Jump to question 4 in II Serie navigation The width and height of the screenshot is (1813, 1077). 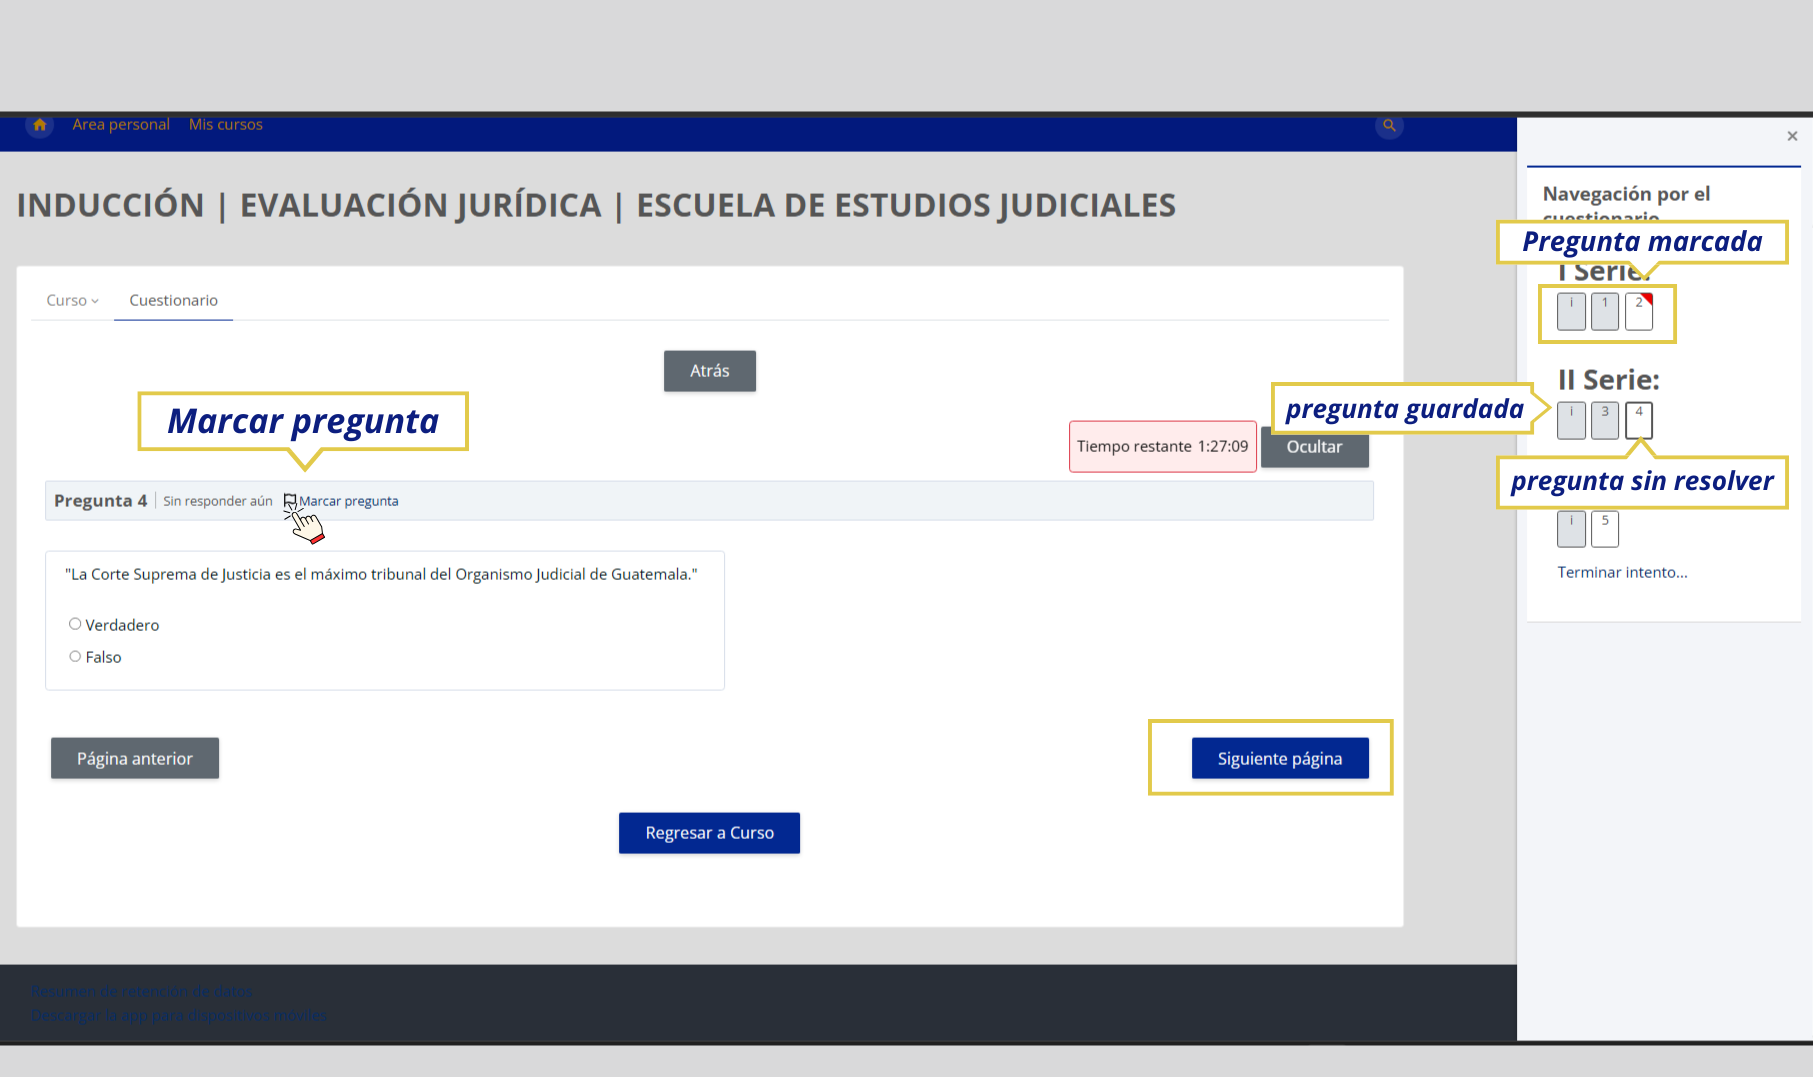pyautogui.click(x=1639, y=420)
